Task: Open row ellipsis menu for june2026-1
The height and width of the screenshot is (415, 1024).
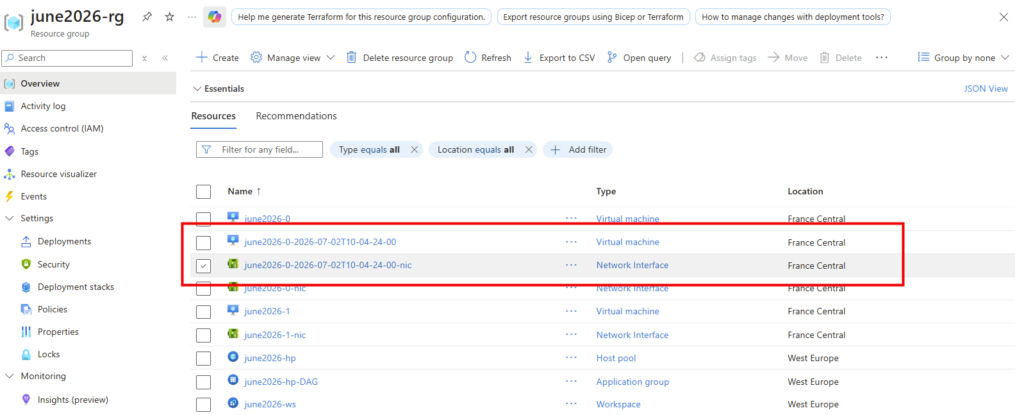Action: click(x=571, y=312)
